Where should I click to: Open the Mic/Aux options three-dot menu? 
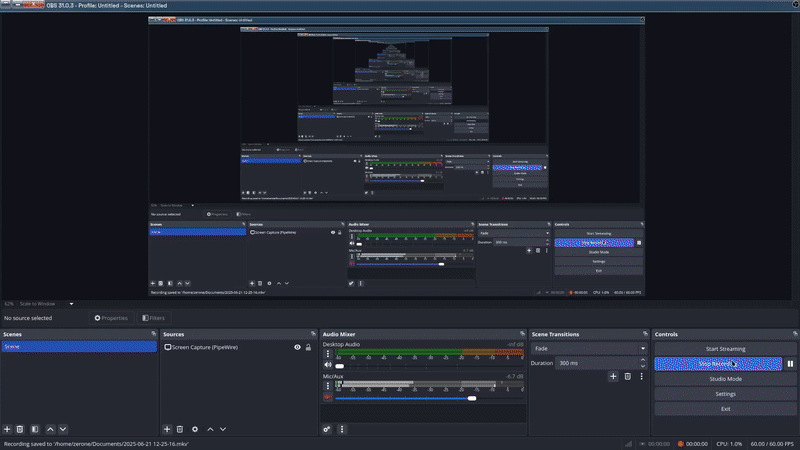[328, 386]
